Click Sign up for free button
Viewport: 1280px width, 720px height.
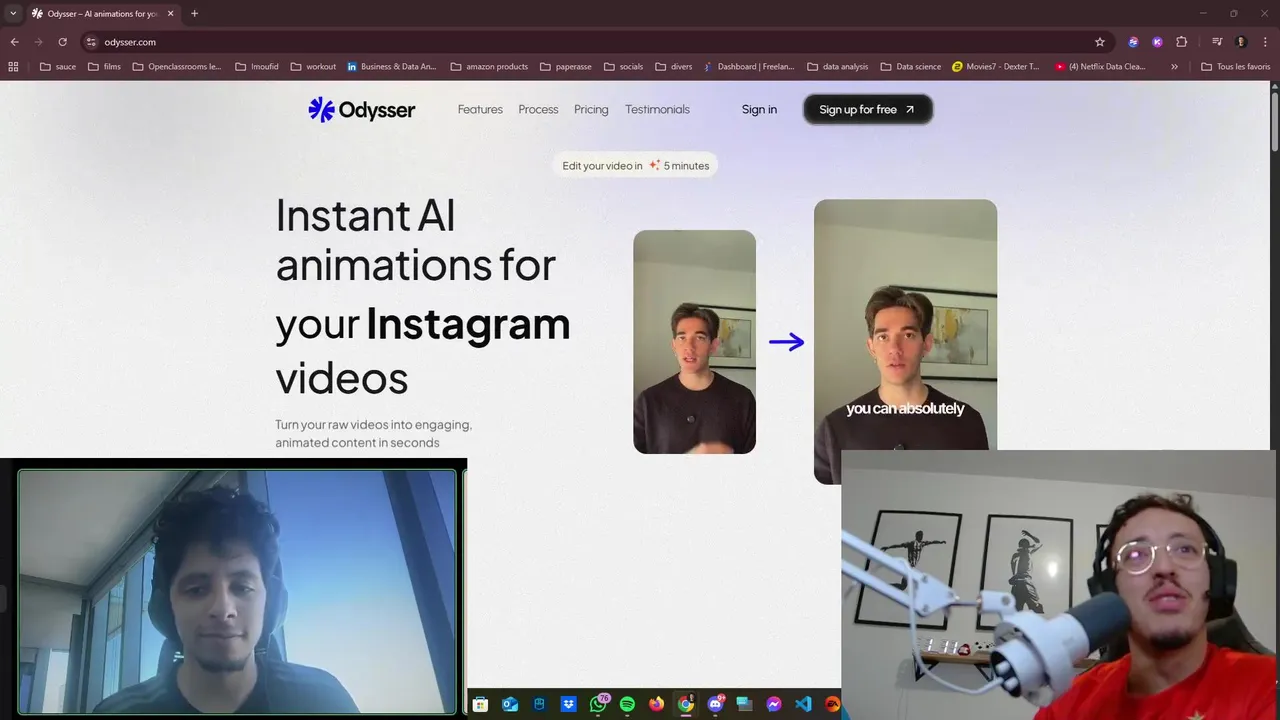click(x=867, y=110)
